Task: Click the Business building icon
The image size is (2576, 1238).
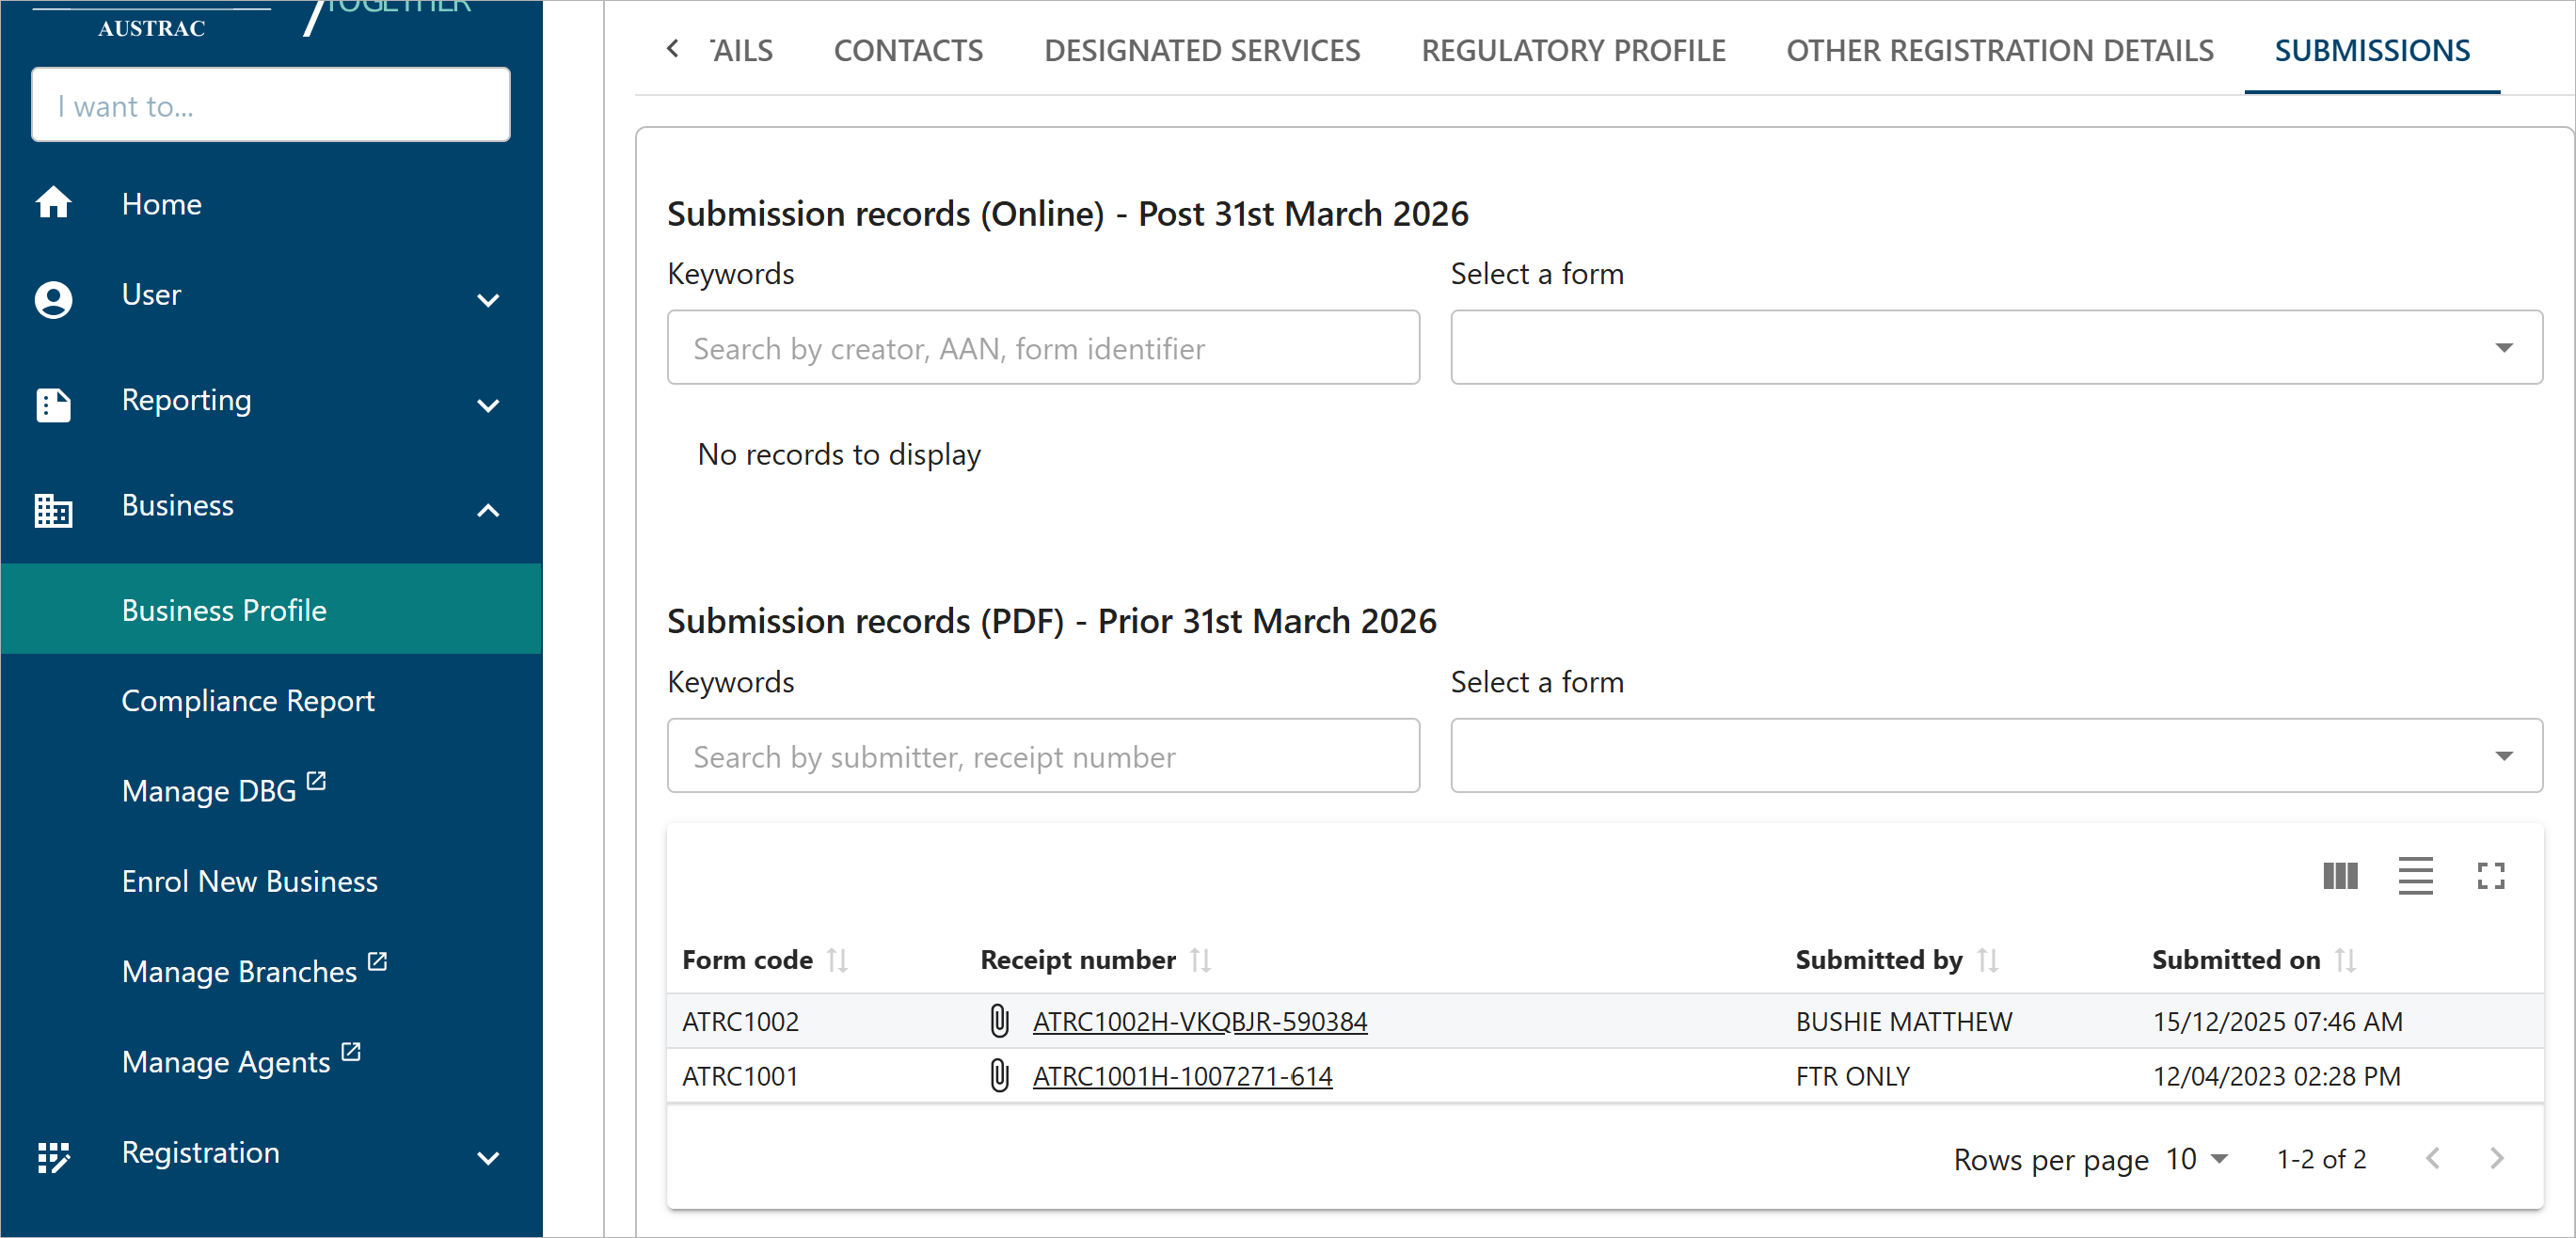Action: pos(53,510)
